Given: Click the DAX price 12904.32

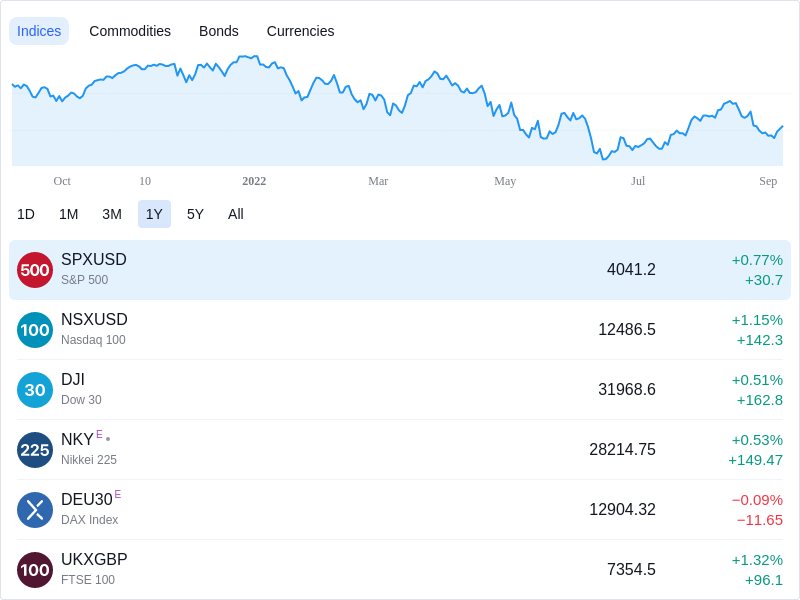Looking at the screenshot, I should click(x=622, y=509).
